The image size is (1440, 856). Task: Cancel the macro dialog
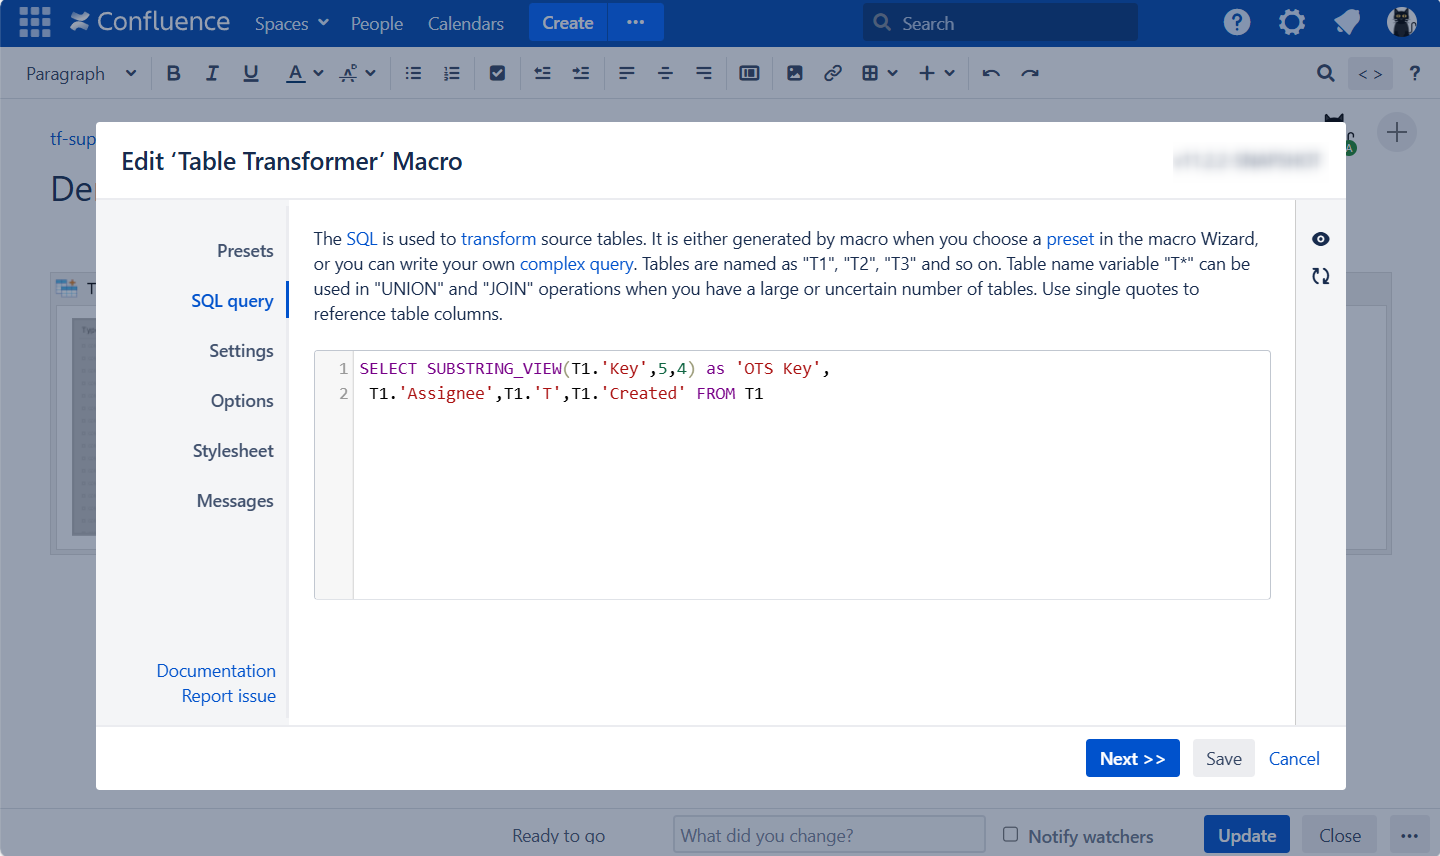coord(1294,758)
